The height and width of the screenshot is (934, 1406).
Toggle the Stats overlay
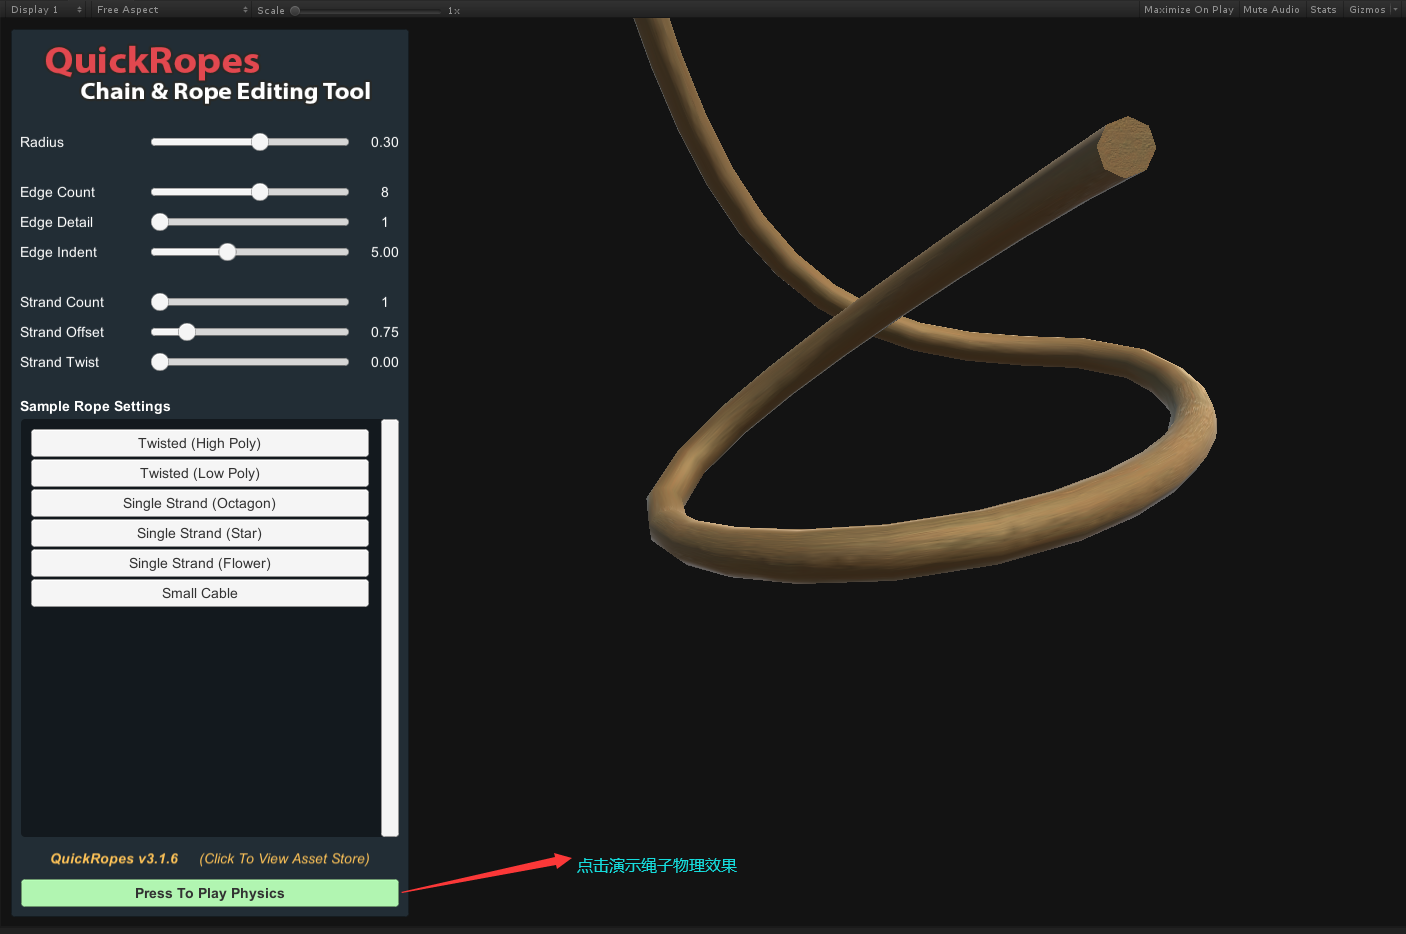pyautogui.click(x=1323, y=9)
